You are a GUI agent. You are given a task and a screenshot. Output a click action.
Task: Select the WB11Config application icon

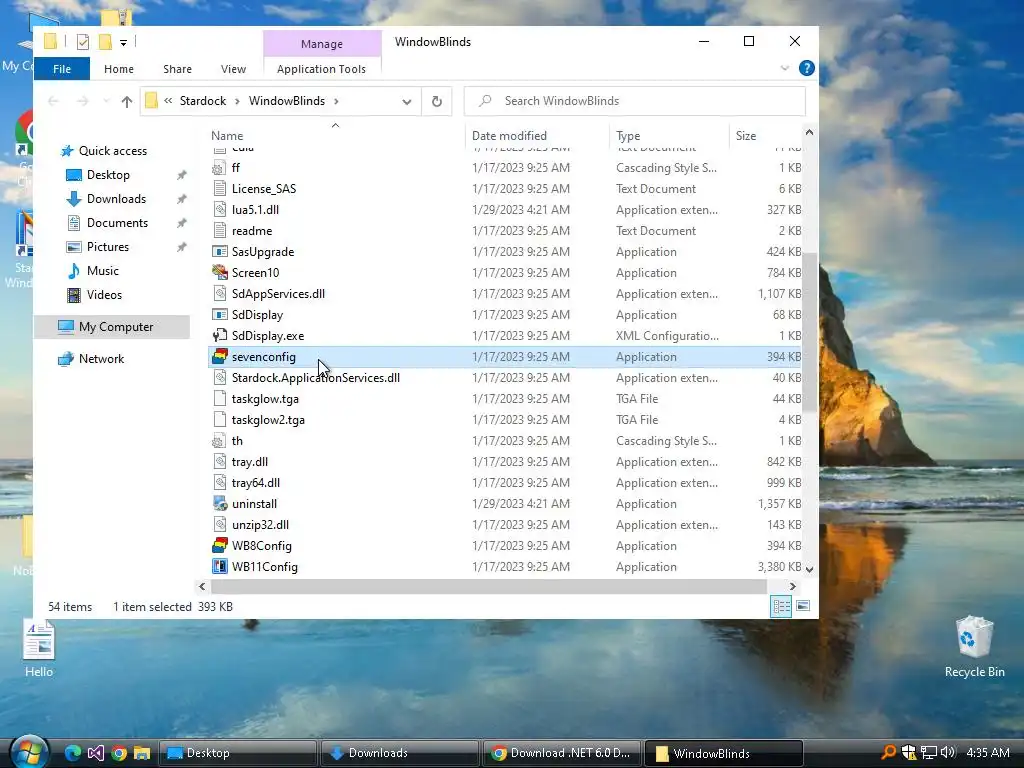tap(220, 566)
